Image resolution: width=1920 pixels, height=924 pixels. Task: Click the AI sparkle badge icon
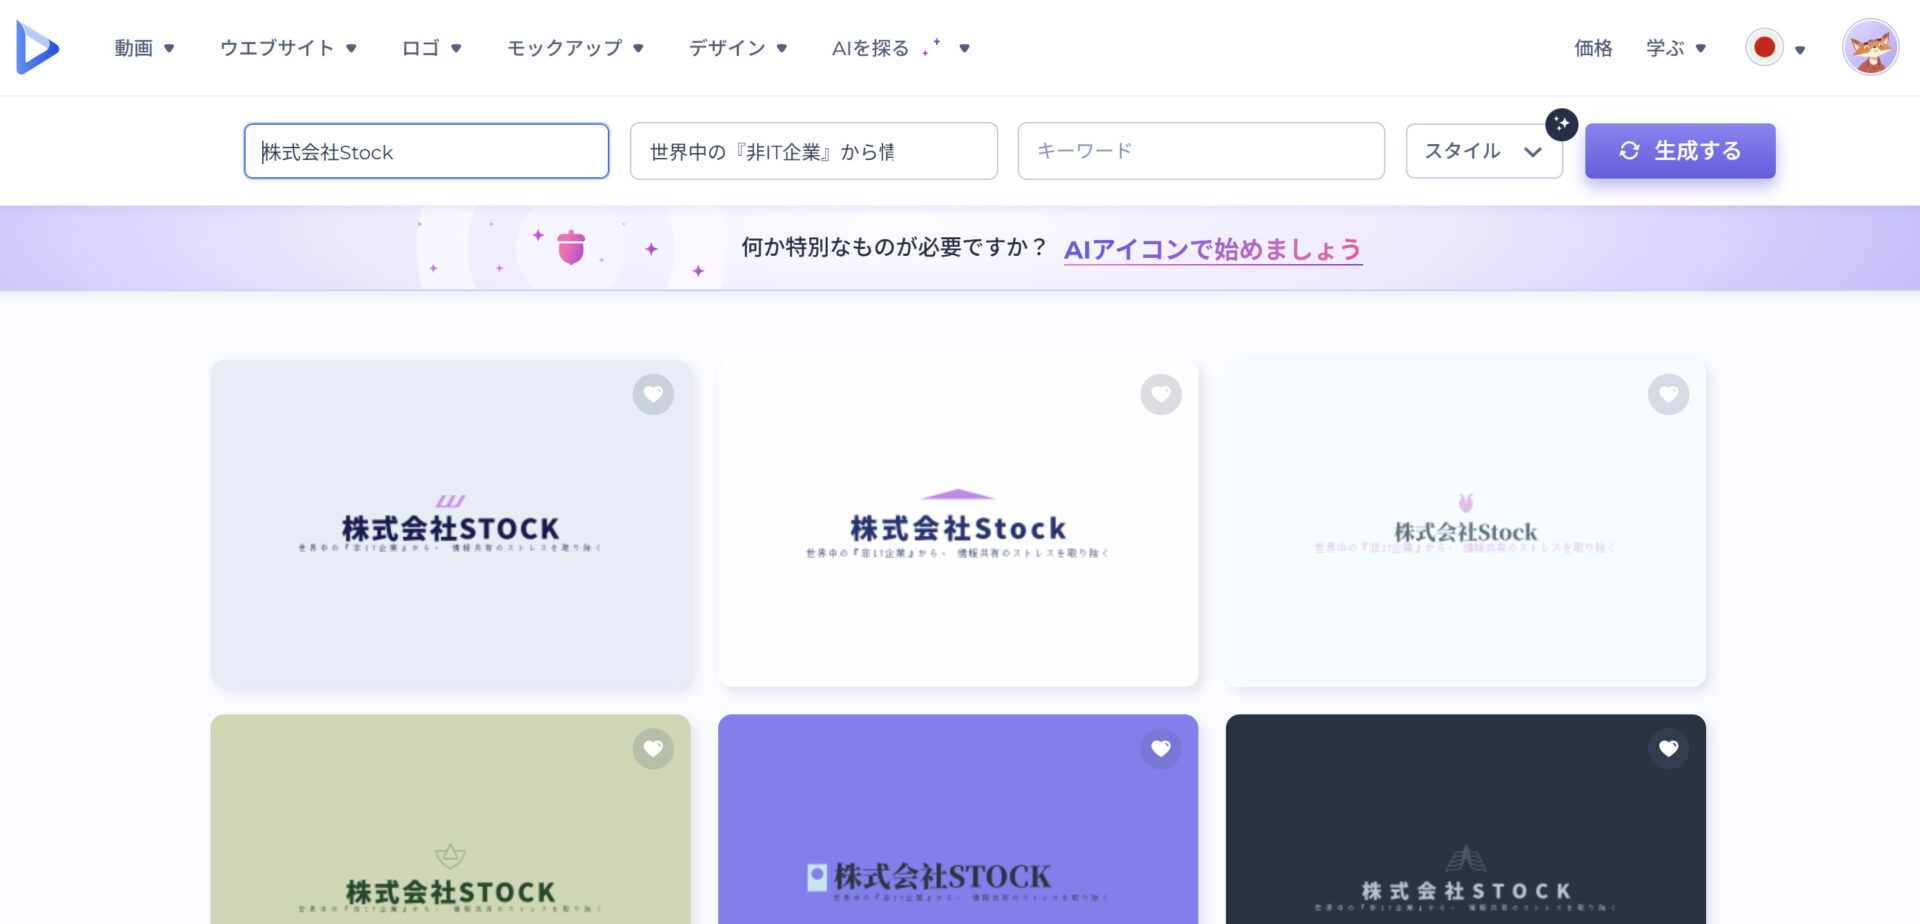[1561, 124]
